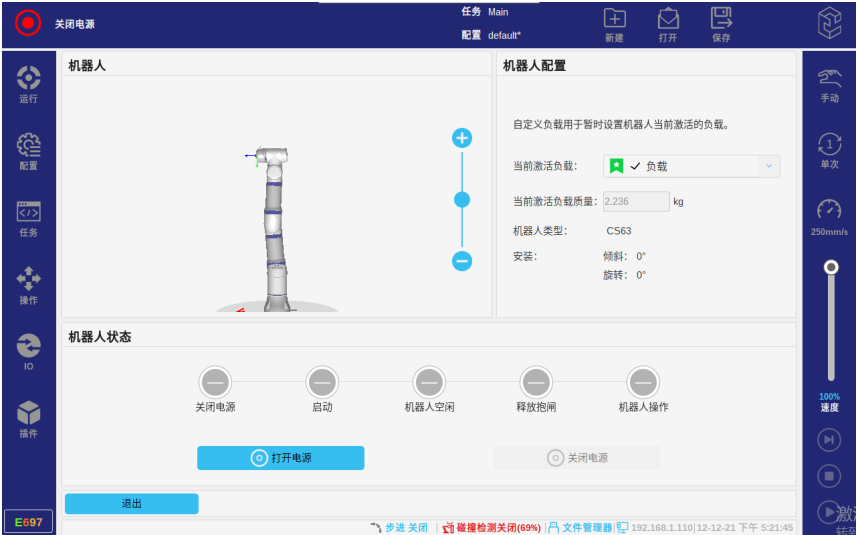Open the IO sidebar page
This screenshot has width=859, height=535.
coord(29,352)
